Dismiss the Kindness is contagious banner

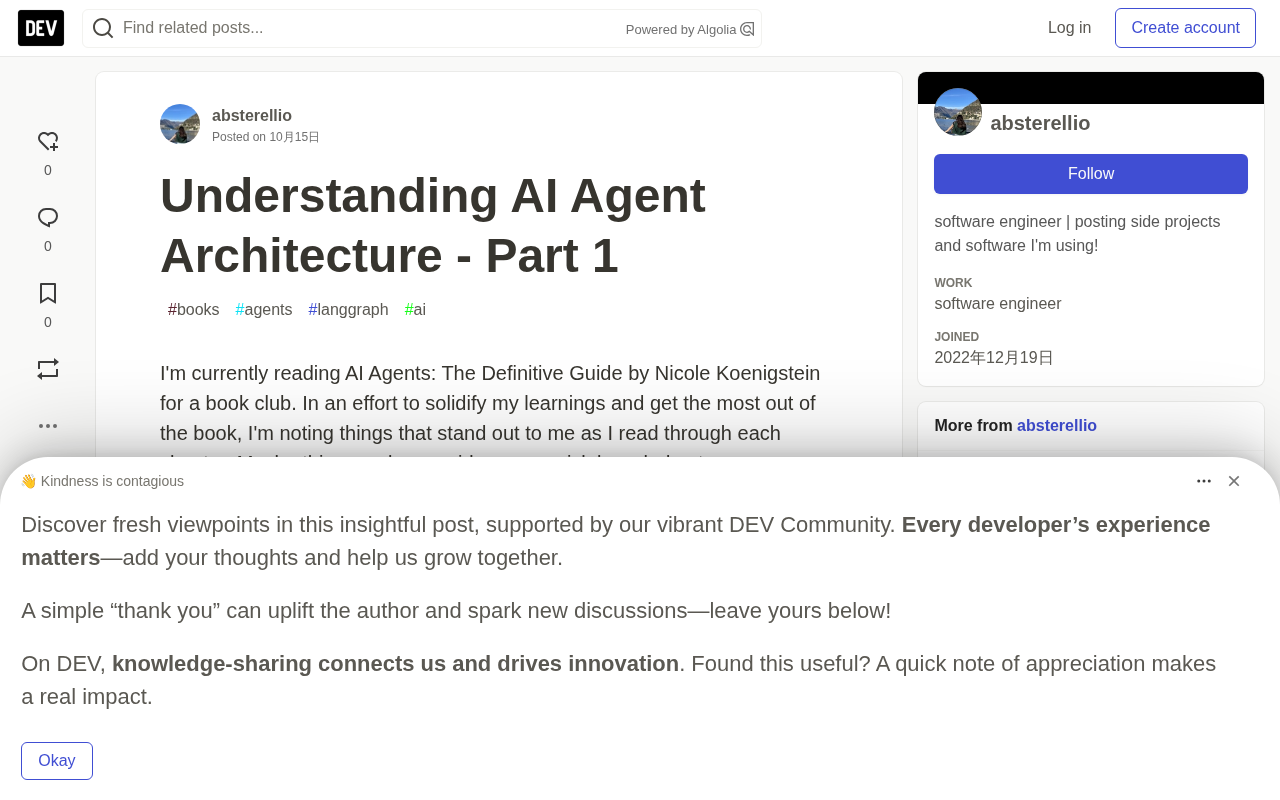coord(1234,481)
